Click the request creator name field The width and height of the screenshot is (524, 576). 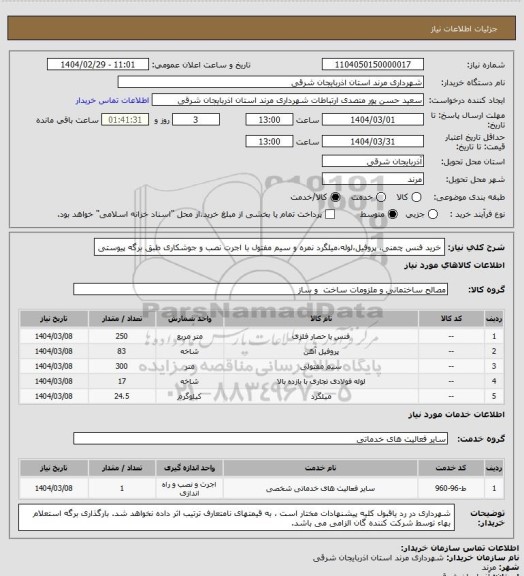pos(288,100)
